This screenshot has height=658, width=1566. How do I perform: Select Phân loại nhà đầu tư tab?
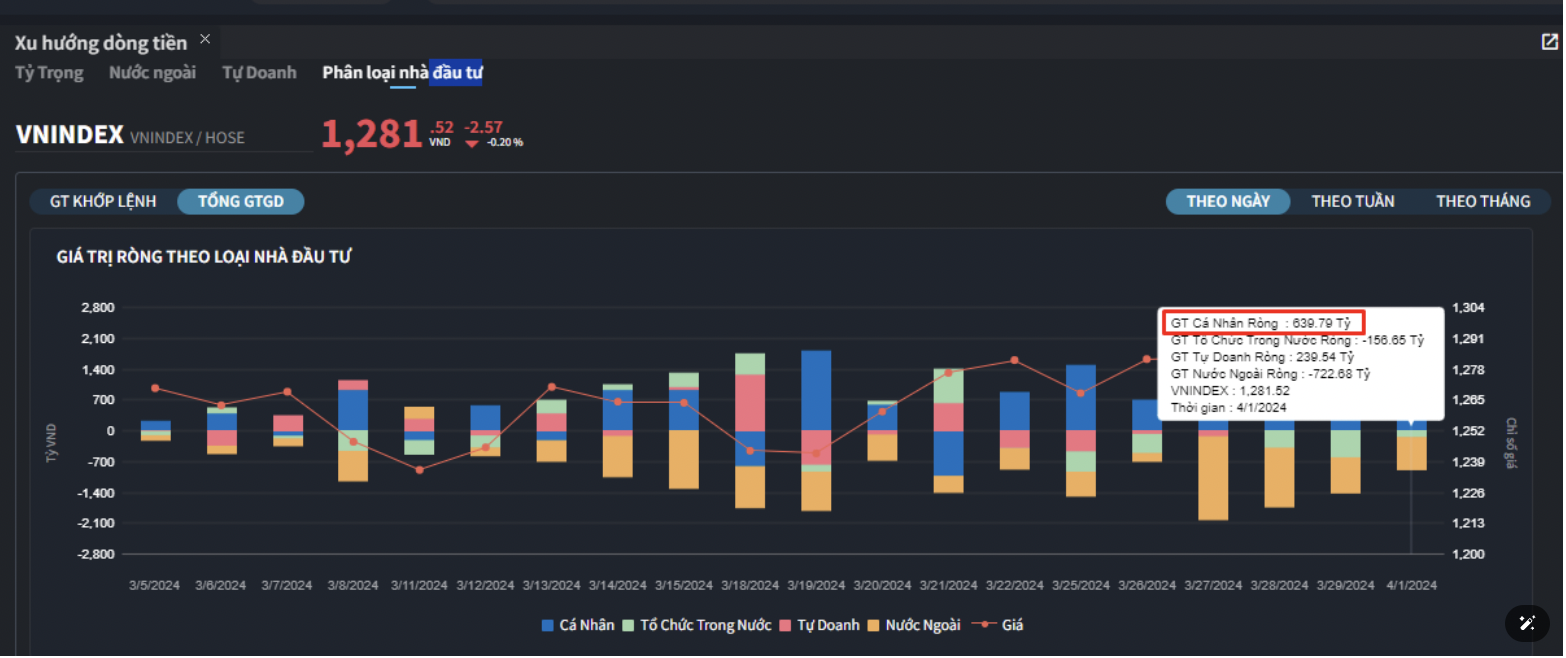click(x=402, y=72)
